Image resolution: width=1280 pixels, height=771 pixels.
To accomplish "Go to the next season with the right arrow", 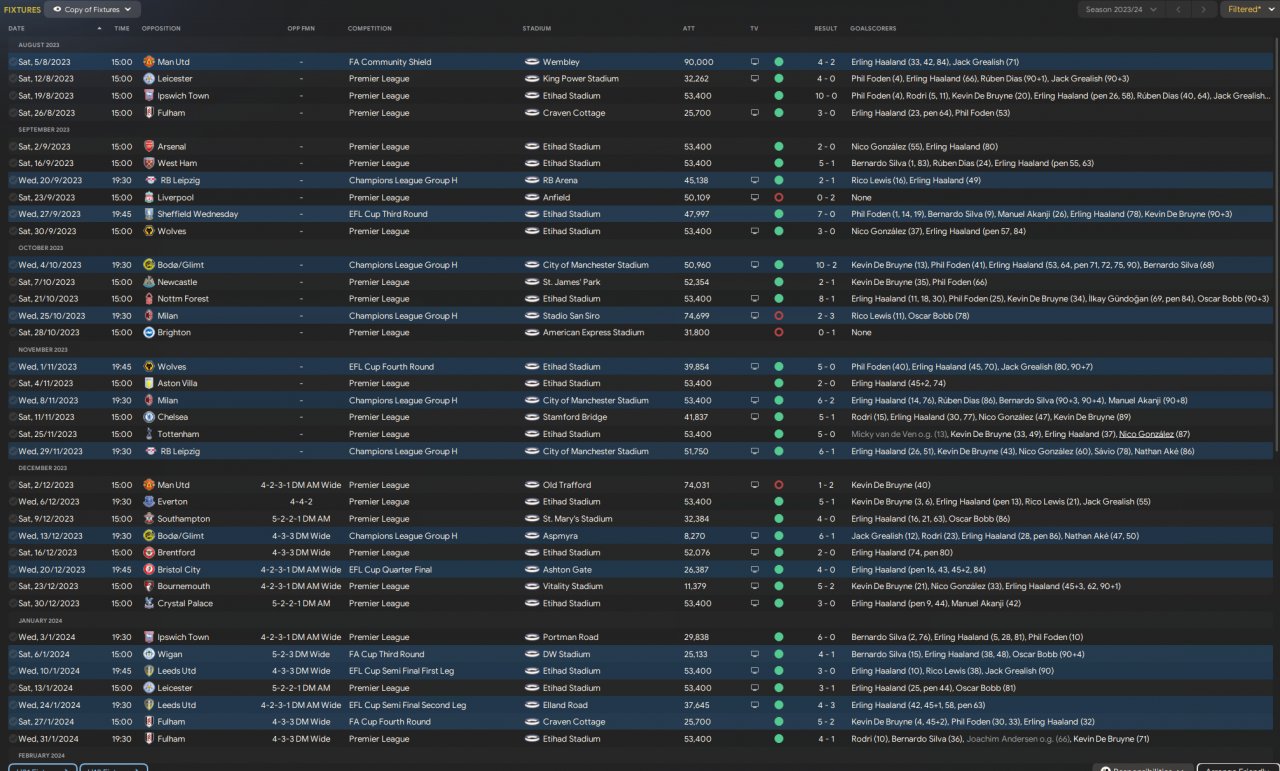I will (x=1205, y=10).
